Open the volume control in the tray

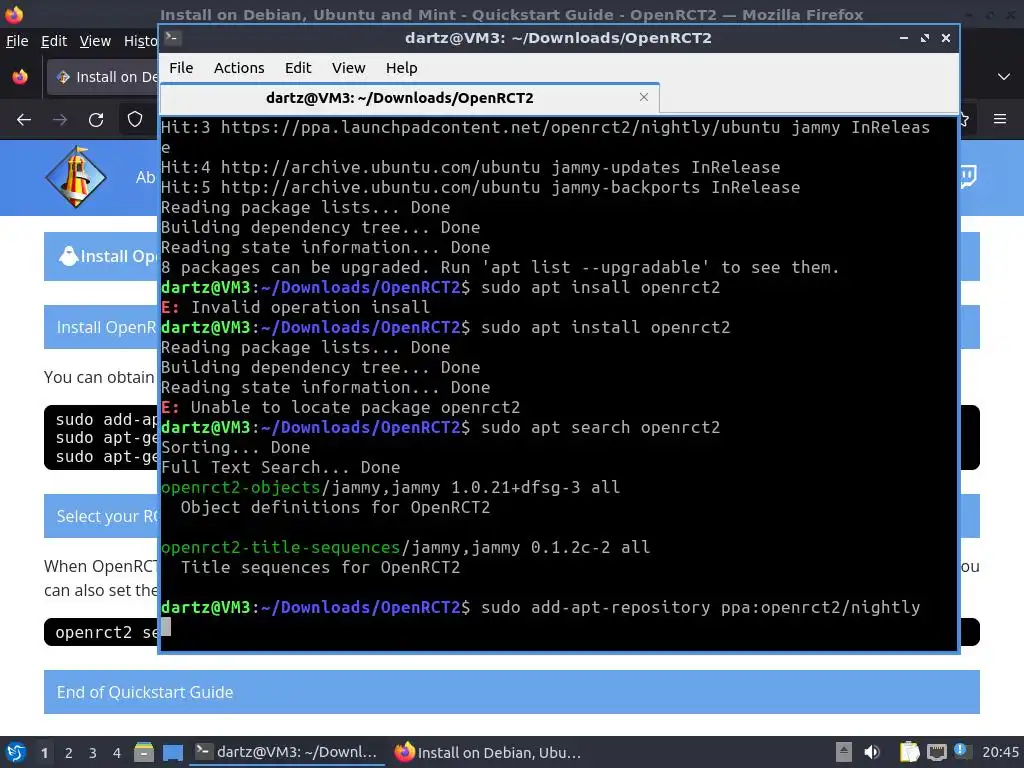[x=872, y=752]
